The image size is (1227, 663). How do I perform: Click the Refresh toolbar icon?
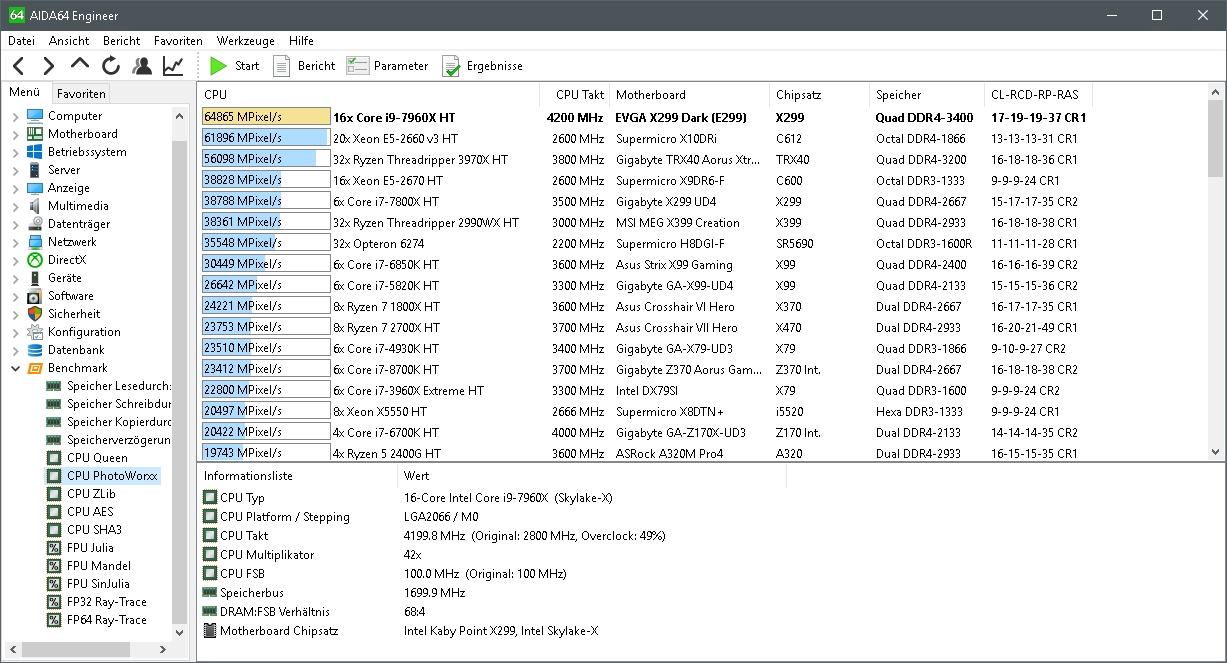tap(111, 66)
